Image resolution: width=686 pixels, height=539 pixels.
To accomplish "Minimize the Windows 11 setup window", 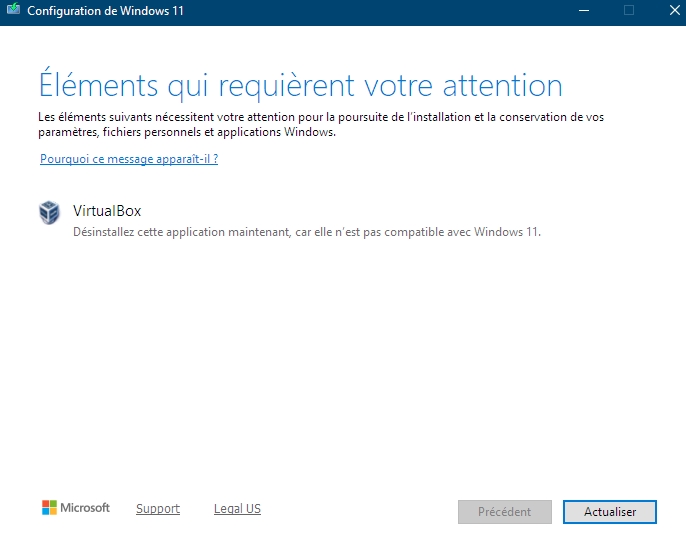I will (584, 10).
